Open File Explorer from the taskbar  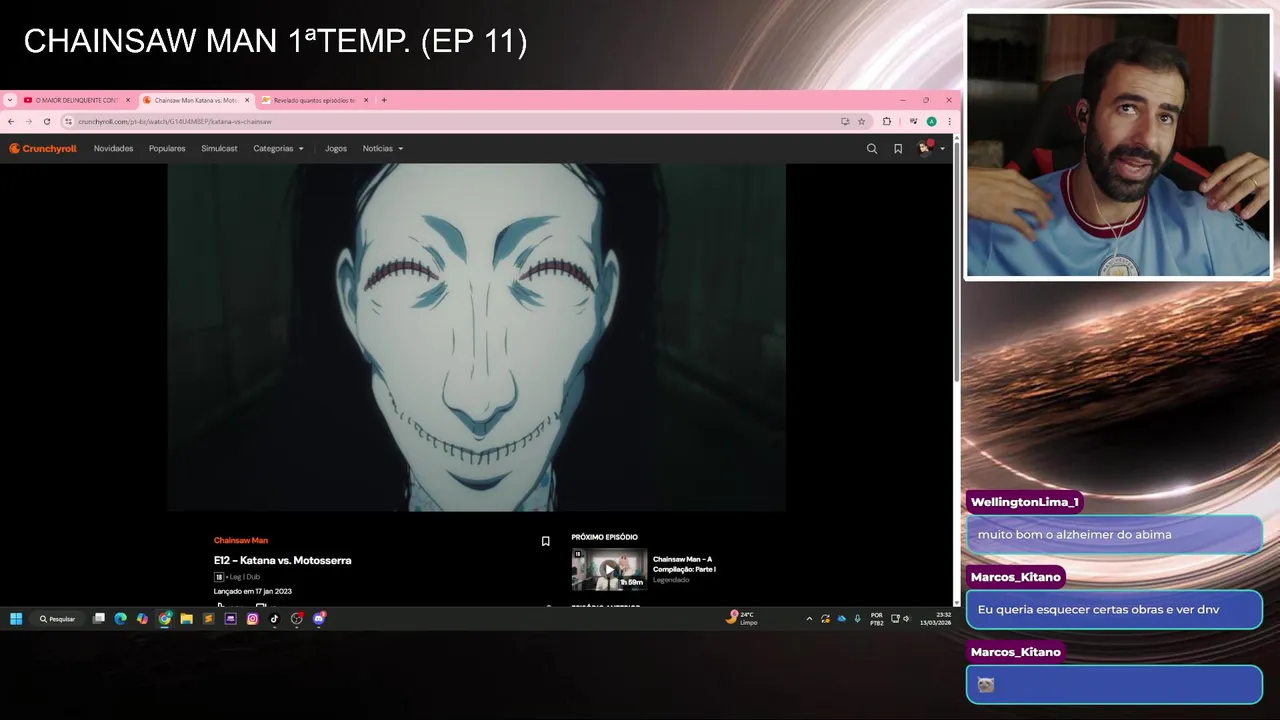pos(186,619)
